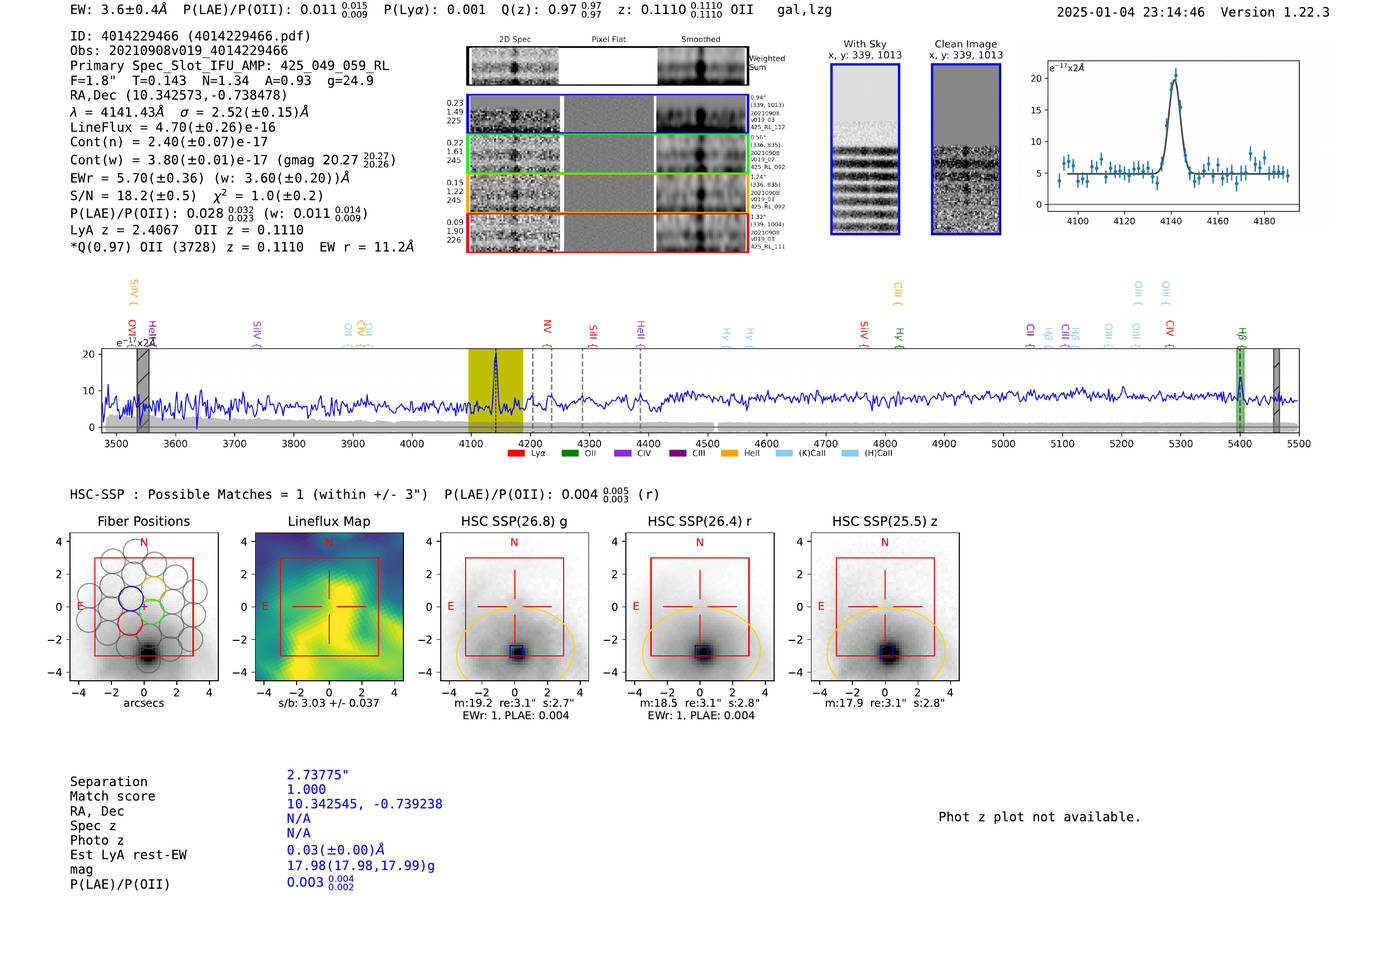
Task: Click the blue RA, Dec value 10.342545, -0.739238
Action: (365, 804)
